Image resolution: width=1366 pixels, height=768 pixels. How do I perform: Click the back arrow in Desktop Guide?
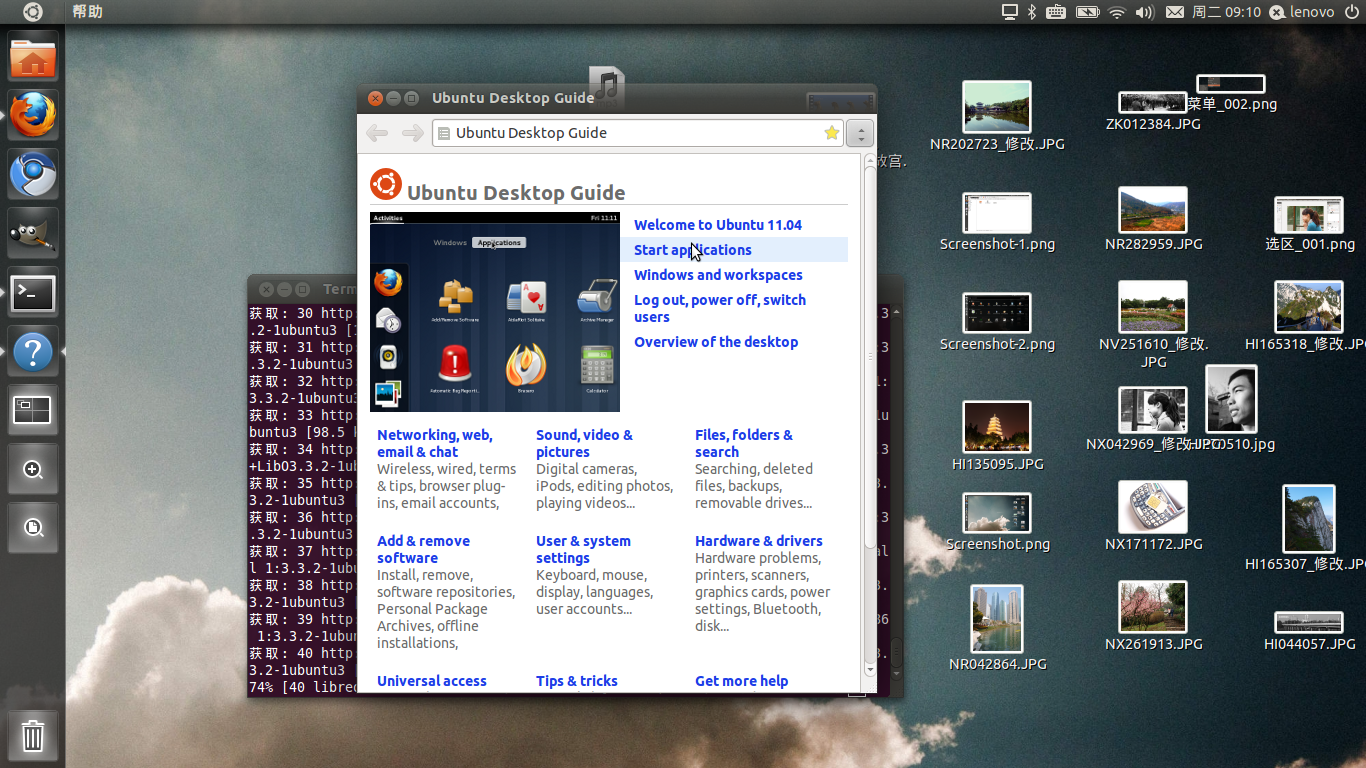(x=377, y=133)
